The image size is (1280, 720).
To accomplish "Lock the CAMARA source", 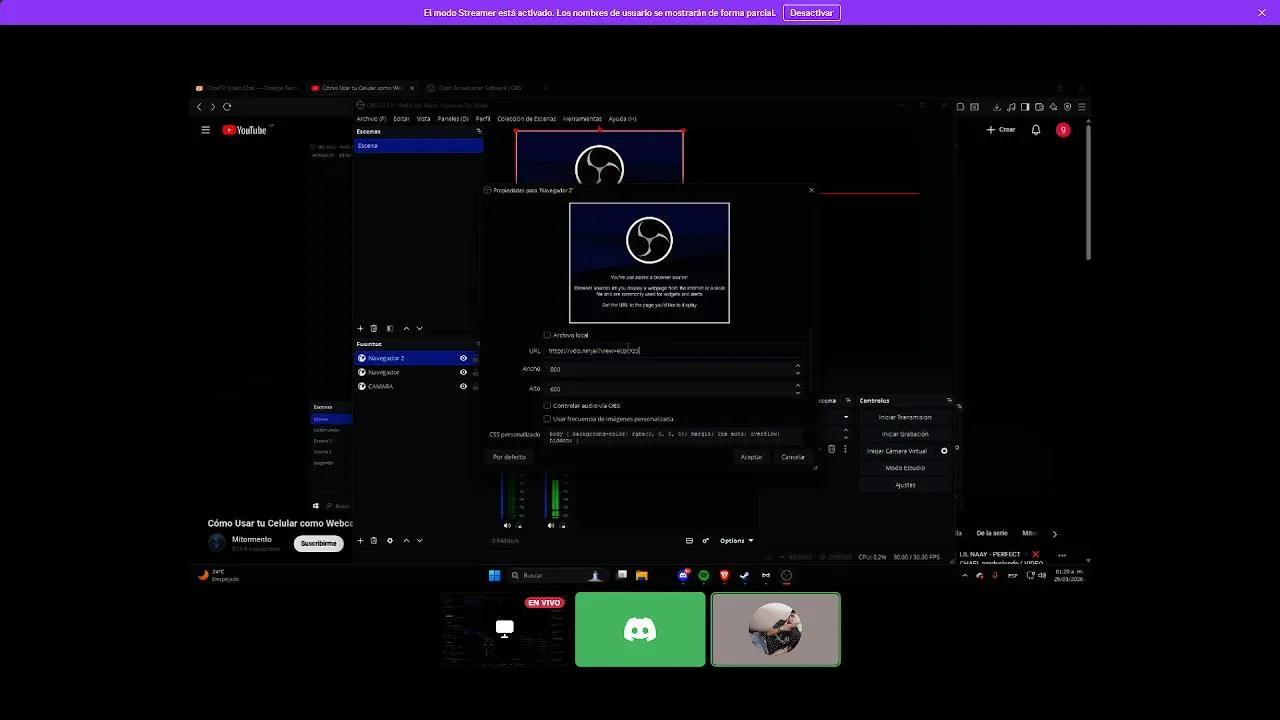I will click(475, 386).
